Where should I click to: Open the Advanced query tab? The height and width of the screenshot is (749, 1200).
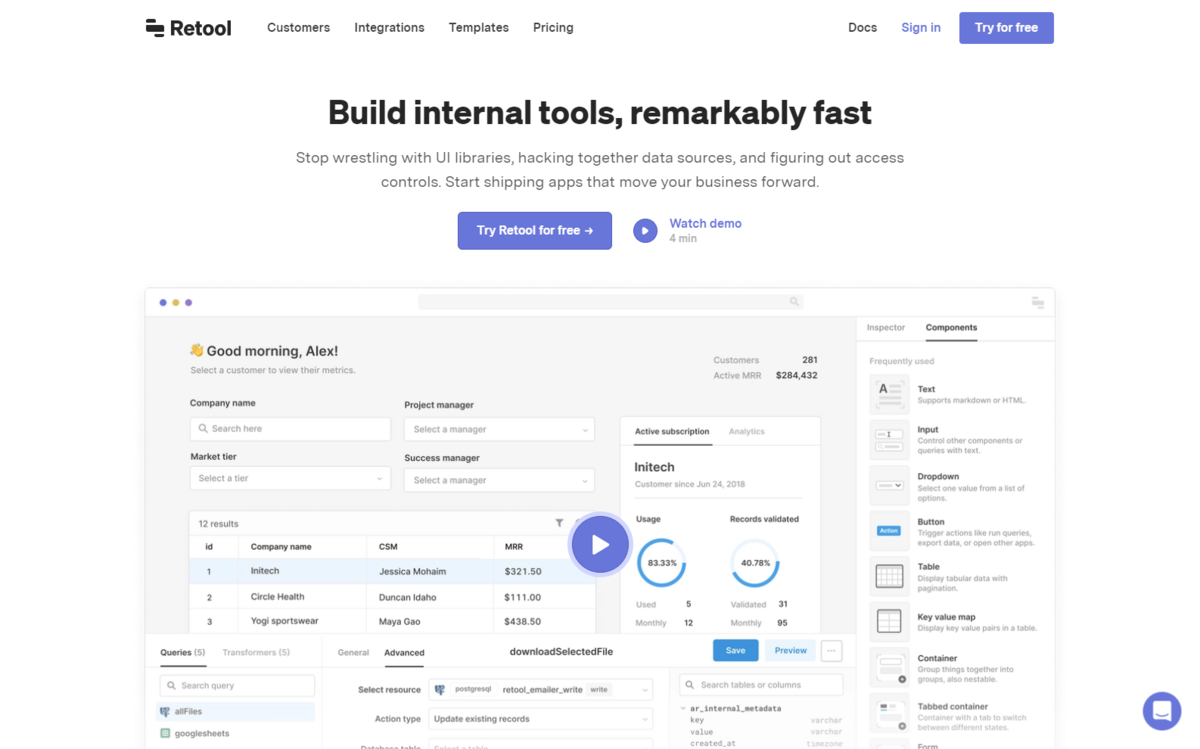[x=404, y=652]
